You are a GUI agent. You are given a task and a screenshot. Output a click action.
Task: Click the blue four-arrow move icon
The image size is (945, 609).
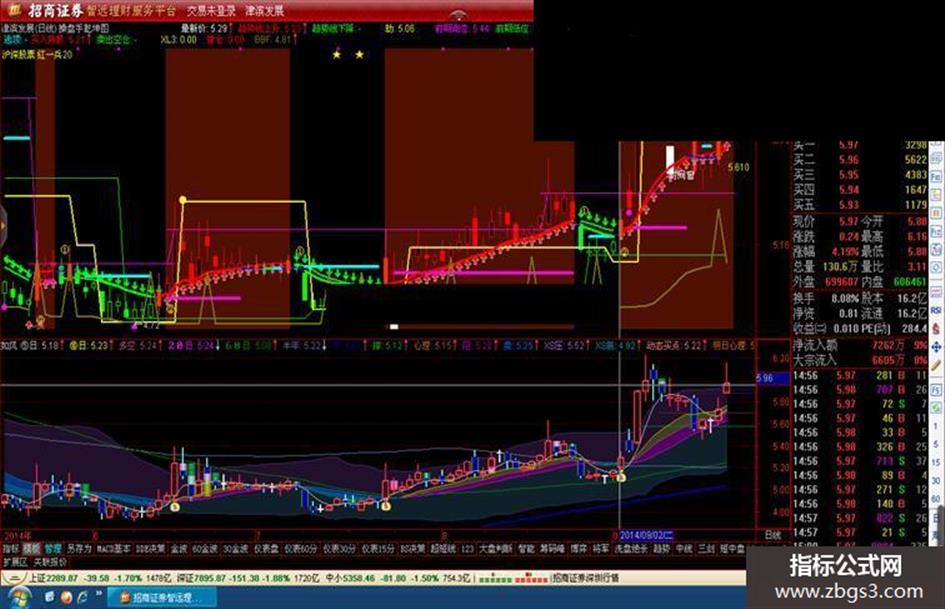pyautogui.click(x=936, y=347)
